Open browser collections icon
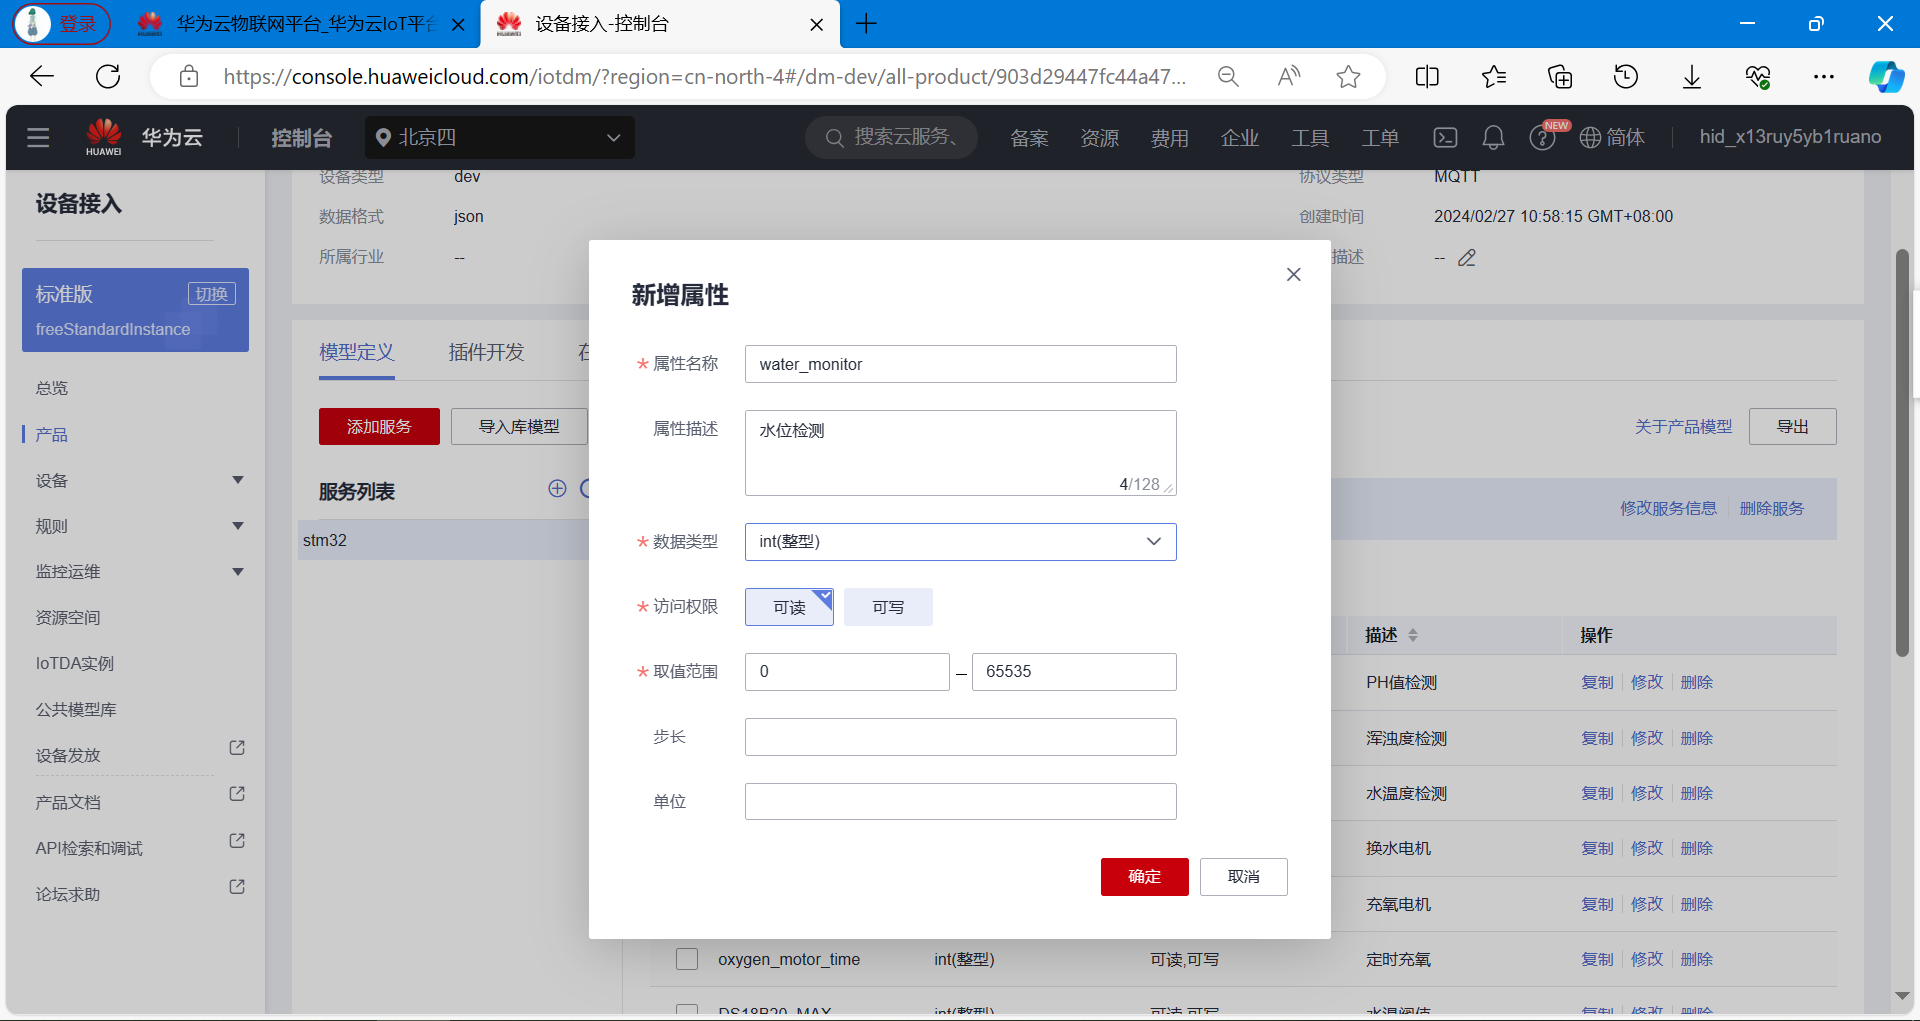The image size is (1920, 1021). (1560, 76)
